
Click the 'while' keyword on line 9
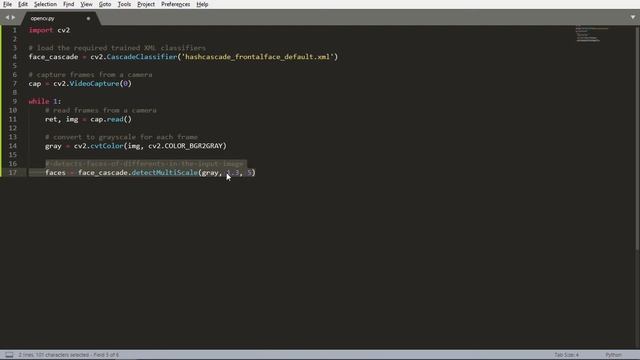39,101
